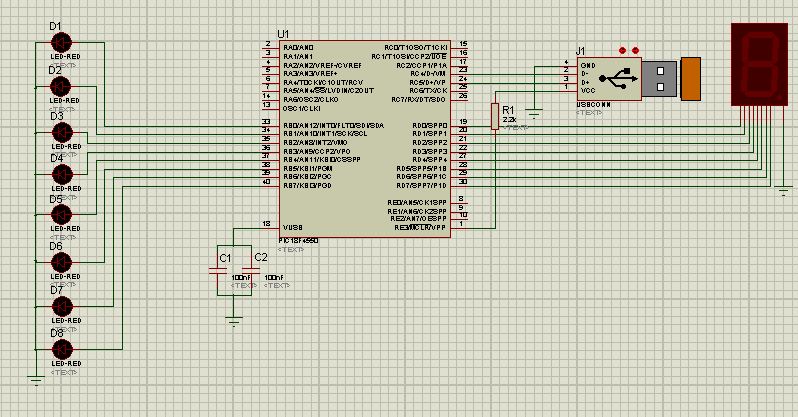This screenshot has height=417, width=798.
Task: Click the PIC18F4550 part name under U1
Action: (298, 241)
